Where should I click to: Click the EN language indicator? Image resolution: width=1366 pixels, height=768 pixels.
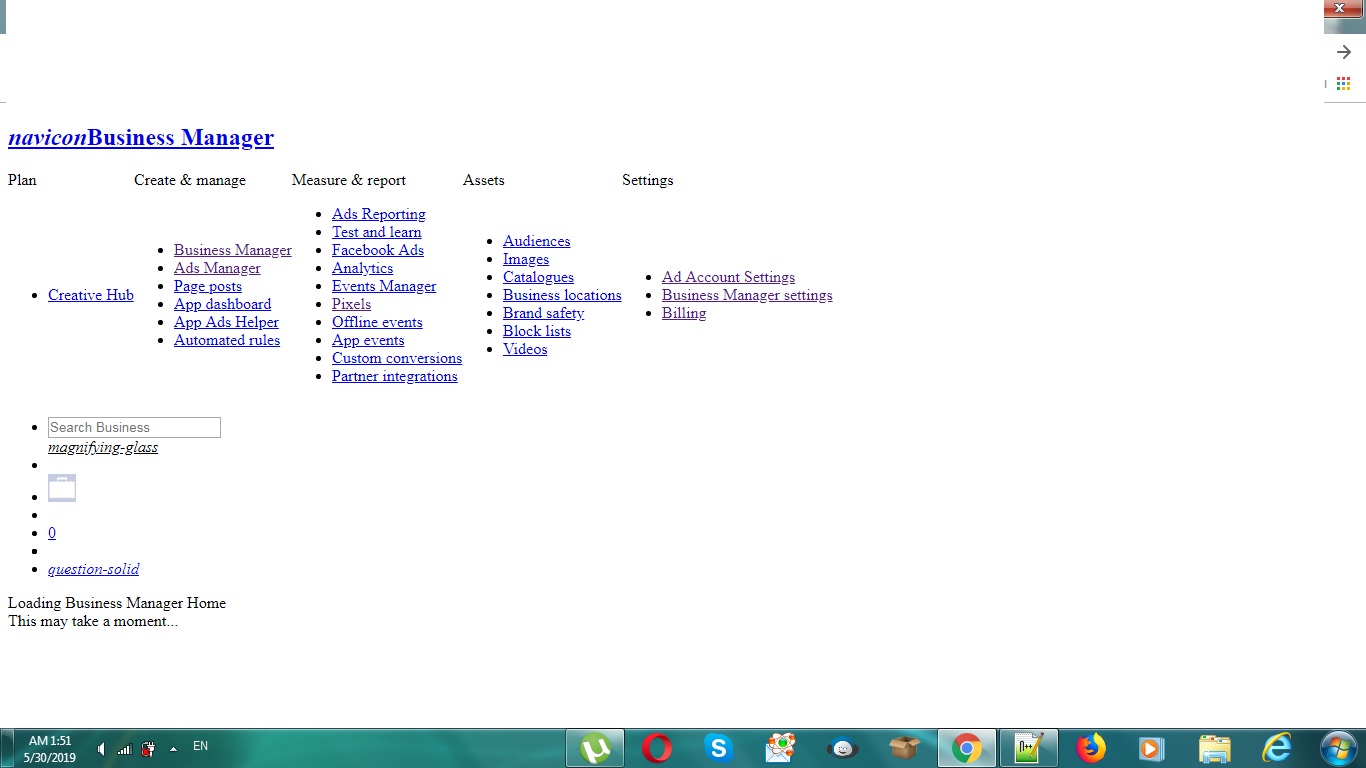click(x=200, y=746)
